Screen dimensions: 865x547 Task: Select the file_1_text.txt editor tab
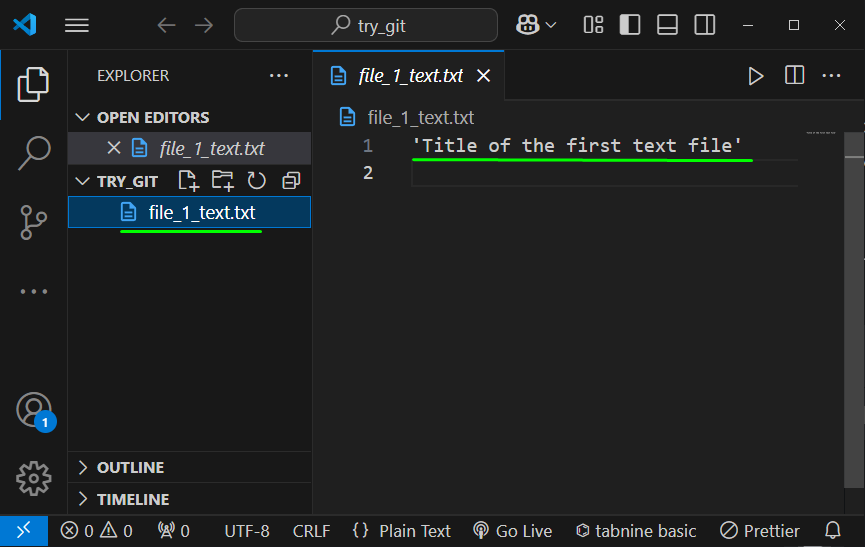click(x=410, y=76)
